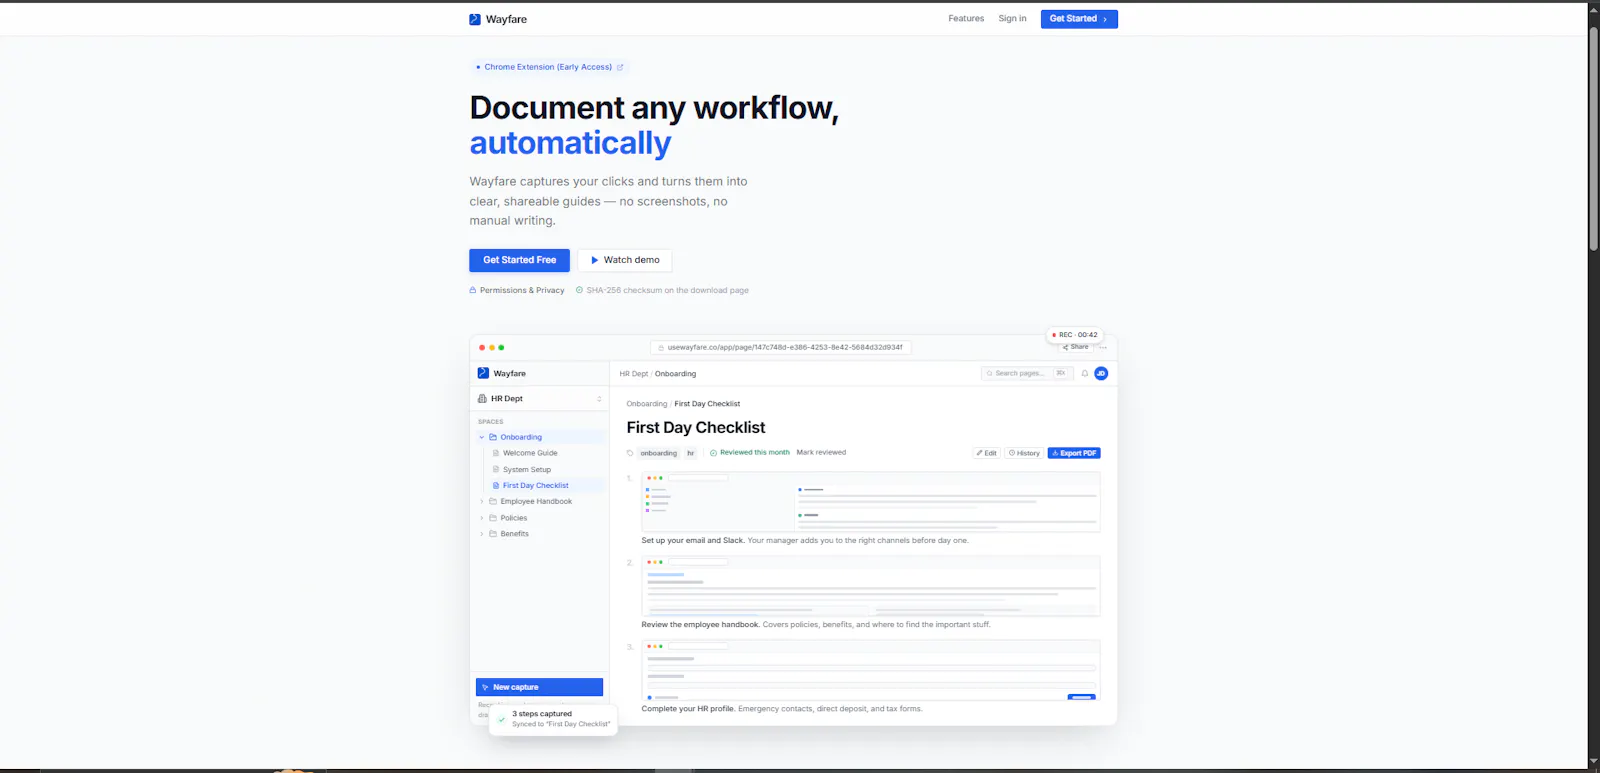Click the hr tag chip
This screenshot has width=1600, height=773.
click(690, 453)
